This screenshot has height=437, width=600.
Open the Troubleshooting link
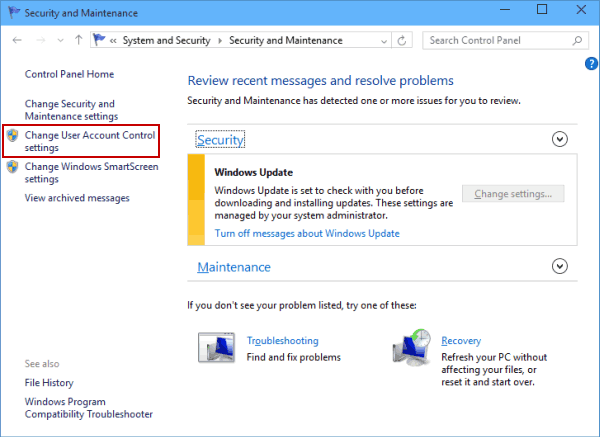pyautogui.click(x=282, y=341)
